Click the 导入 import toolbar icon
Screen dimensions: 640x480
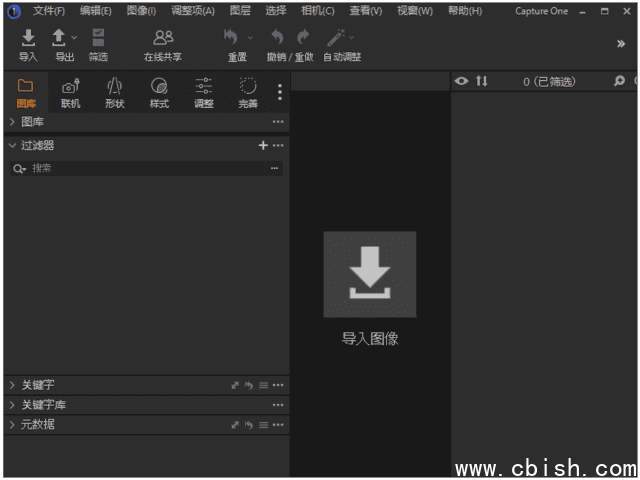[x=28, y=39]
